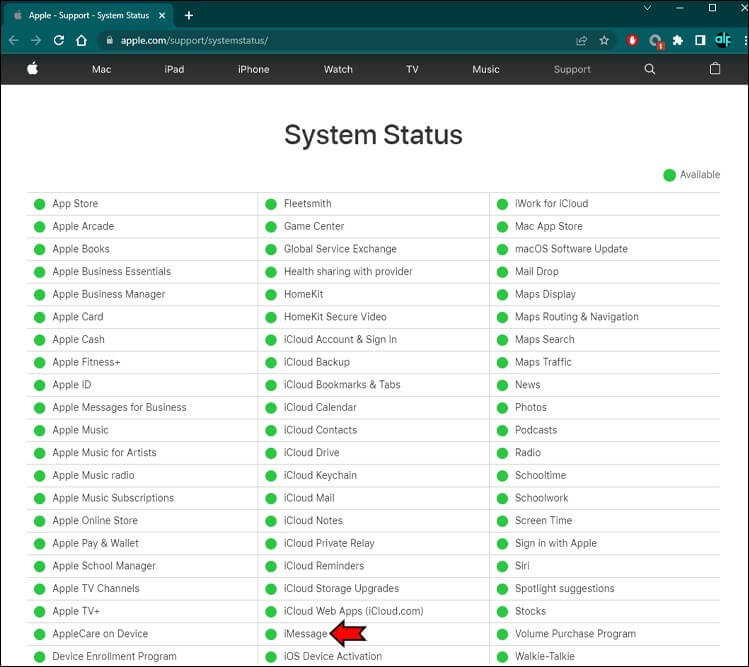The image size is (749, 667).
Task: Open a new tab with plus button
Action: coord(189,16)
